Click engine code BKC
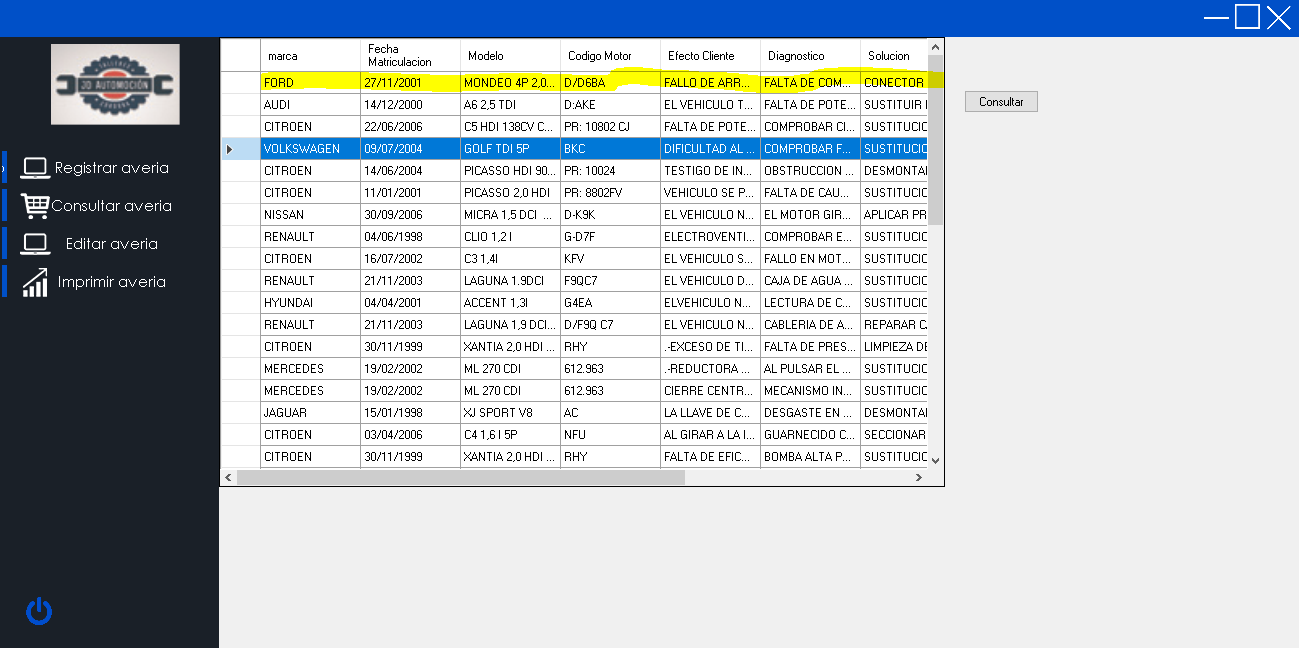This screenshot has height=648, width=1299. 610,149
